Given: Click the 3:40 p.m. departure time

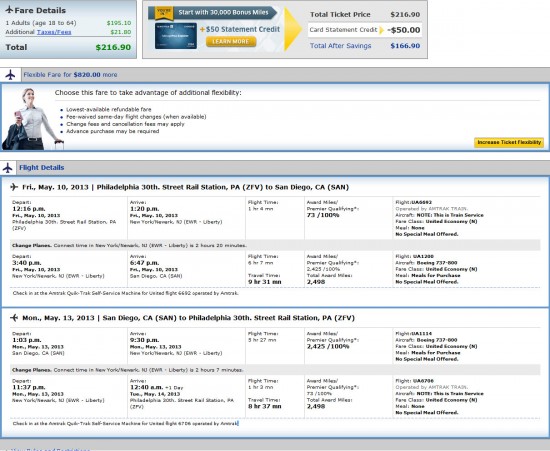Looking at the screenshot, I should click(x=27, y=263).
